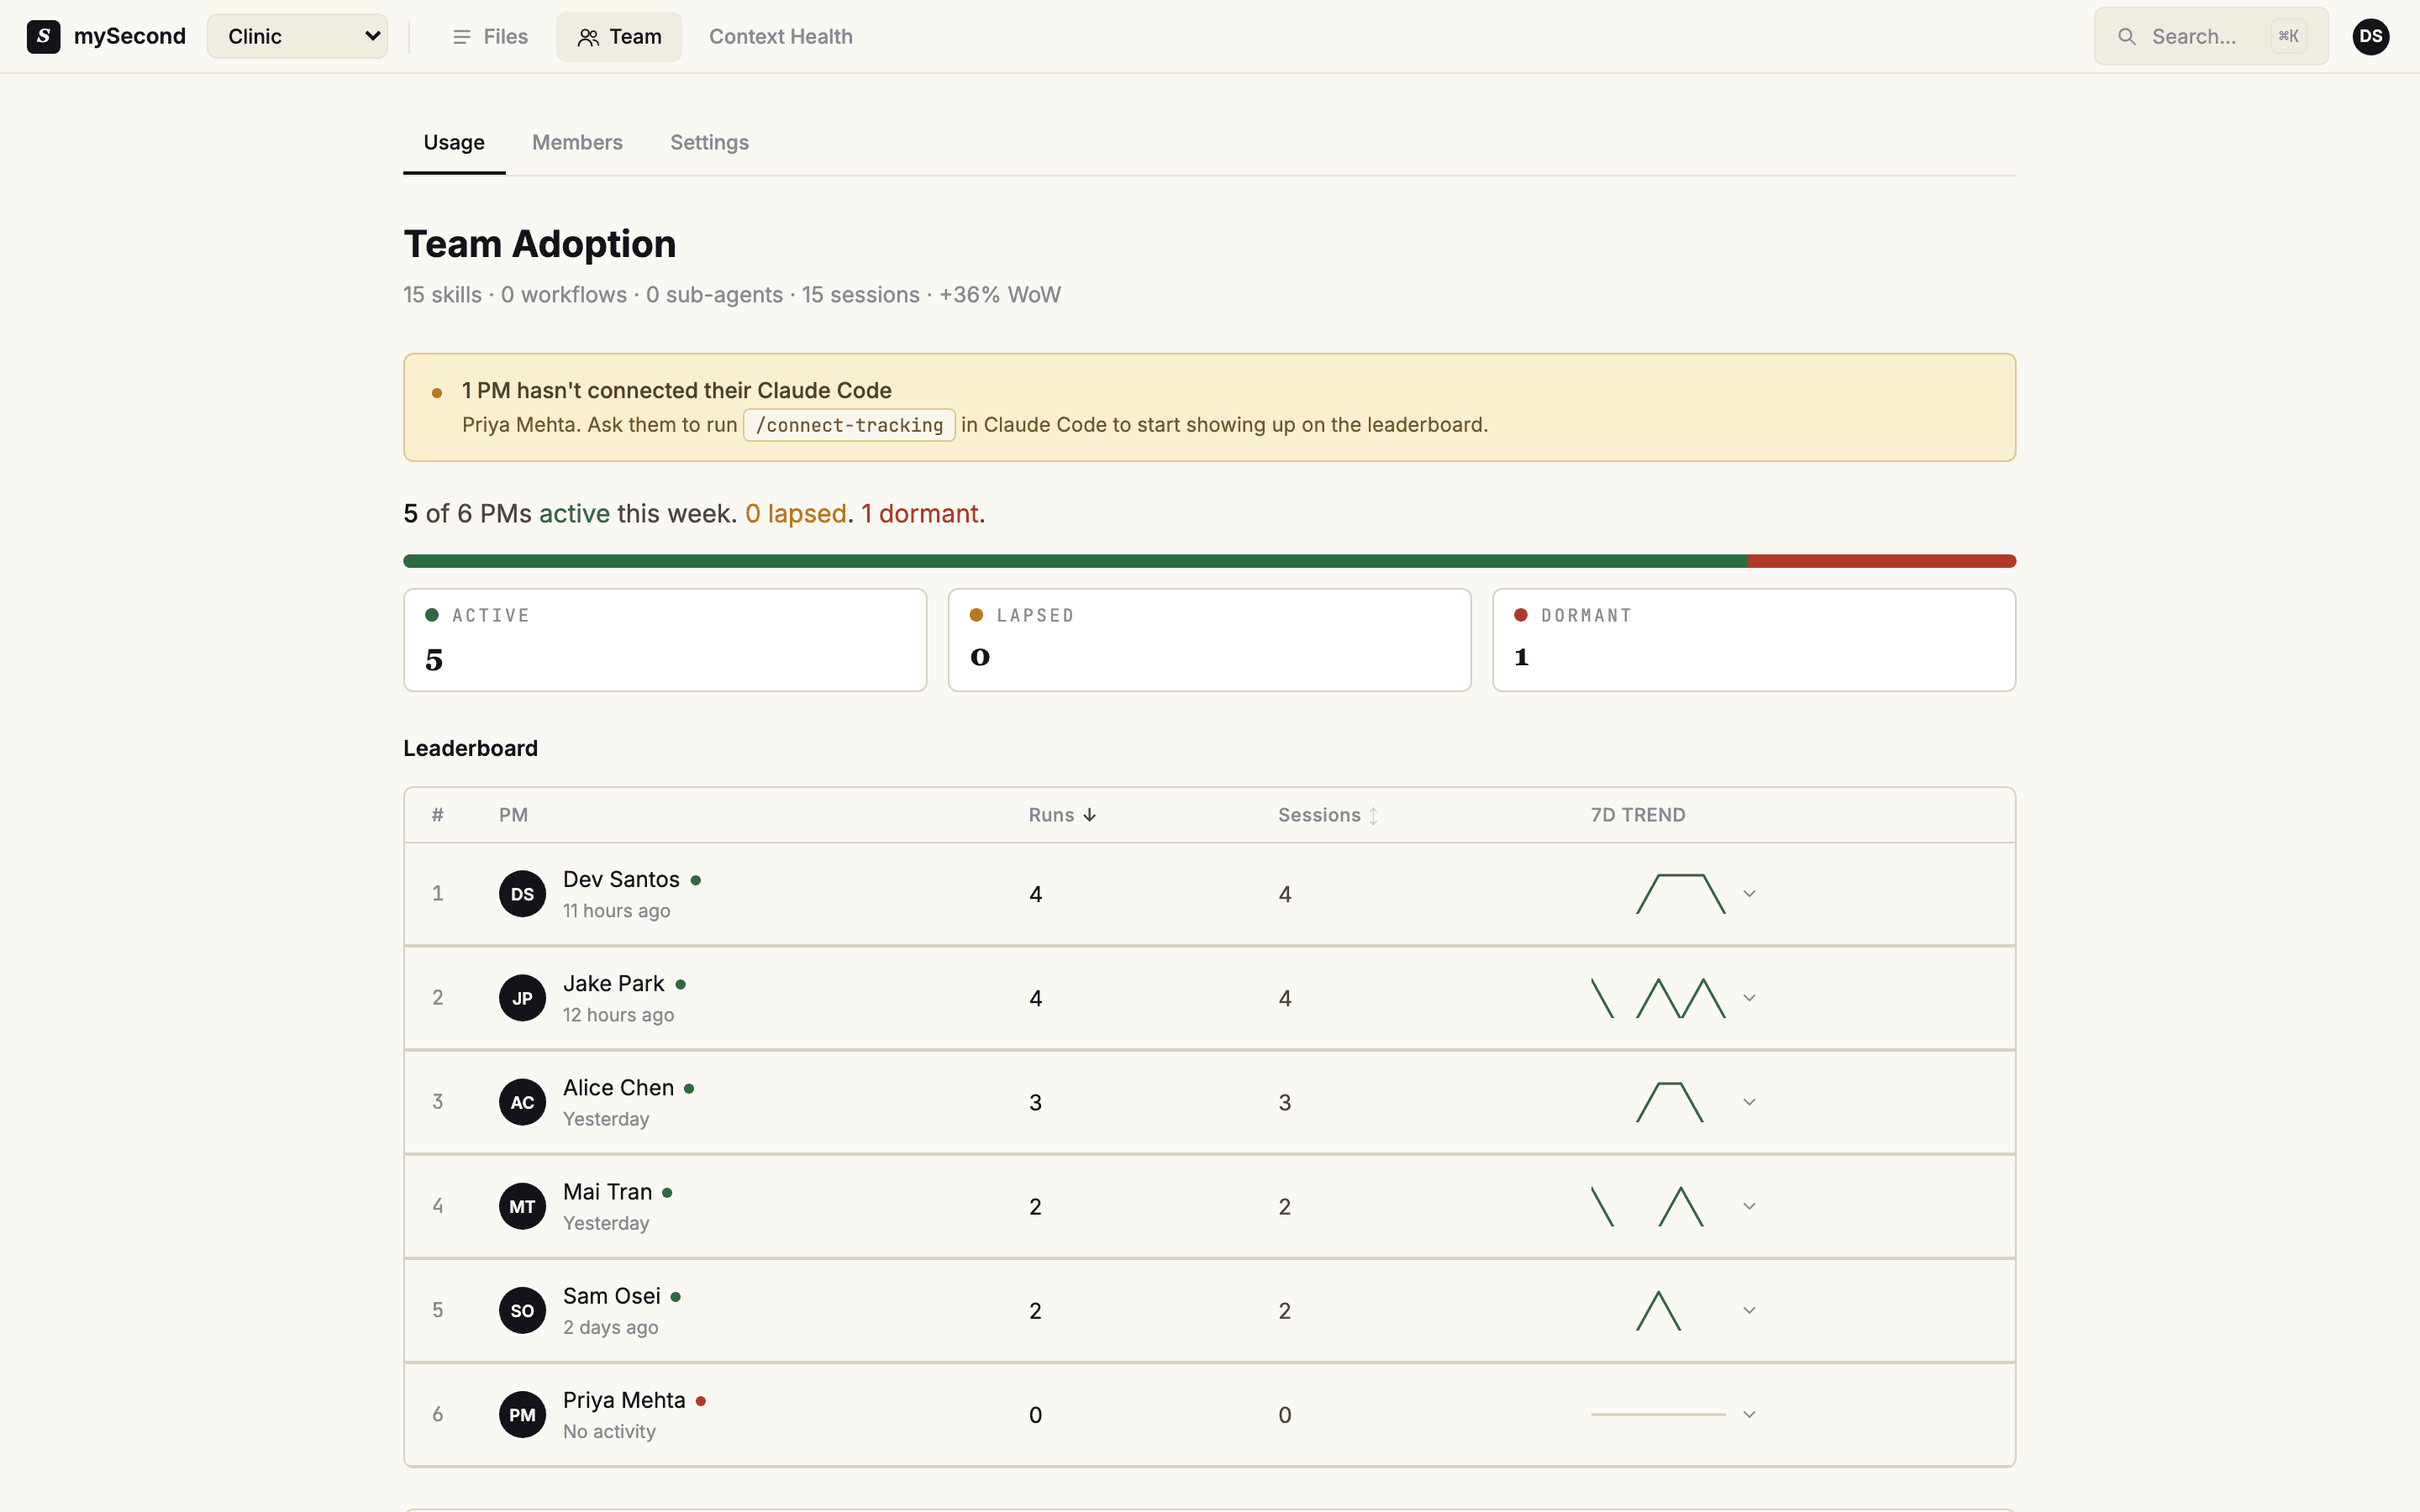
Task: Click the Sessions sort arrows icon
Action: [x=1373, y=816]
